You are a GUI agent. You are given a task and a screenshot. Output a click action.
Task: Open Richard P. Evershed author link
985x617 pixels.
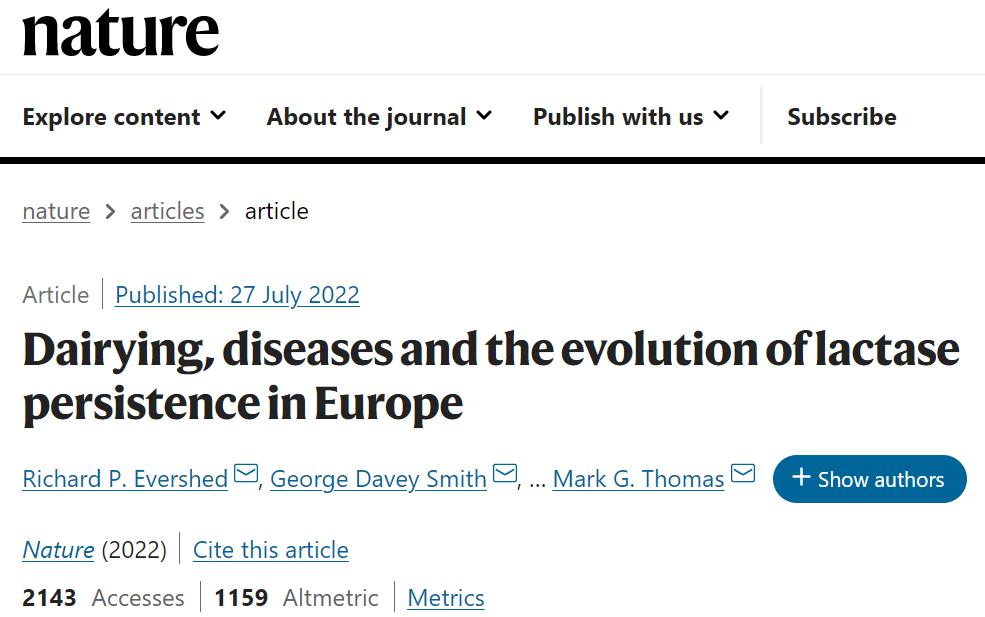click(125, 479)
